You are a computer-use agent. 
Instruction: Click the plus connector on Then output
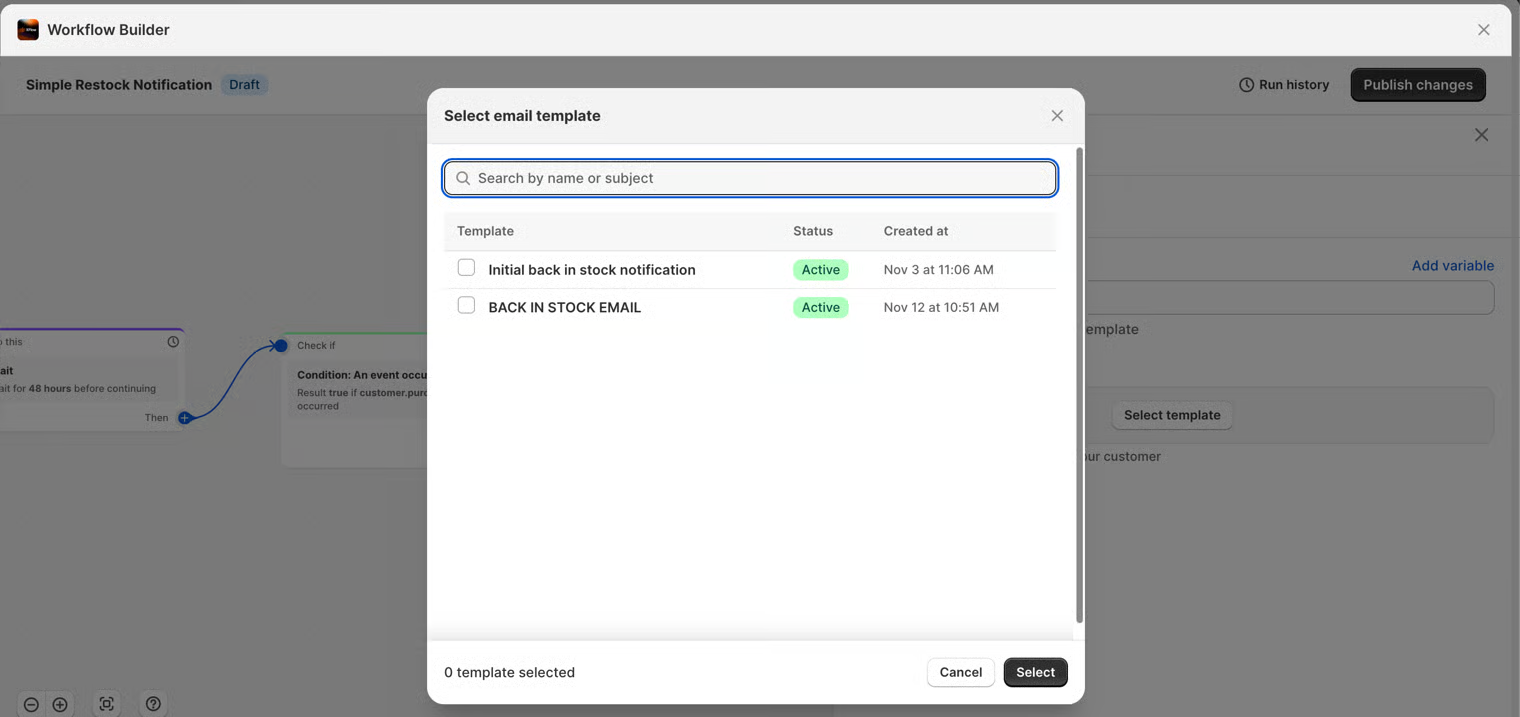pyautogui.click(x=184, y=418)
